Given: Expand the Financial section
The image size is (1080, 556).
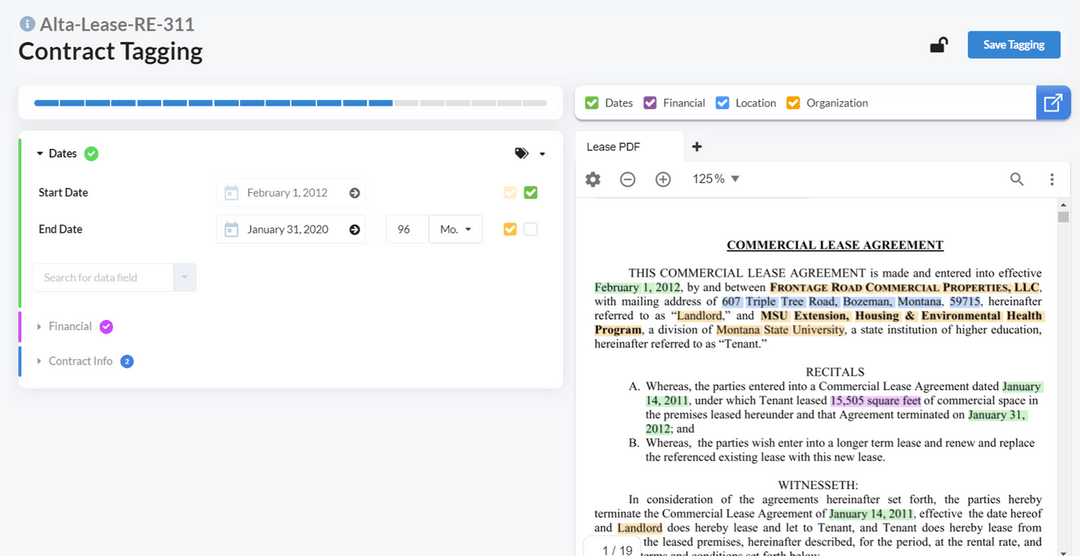Looking at the screenshot, I should (39, 327).
